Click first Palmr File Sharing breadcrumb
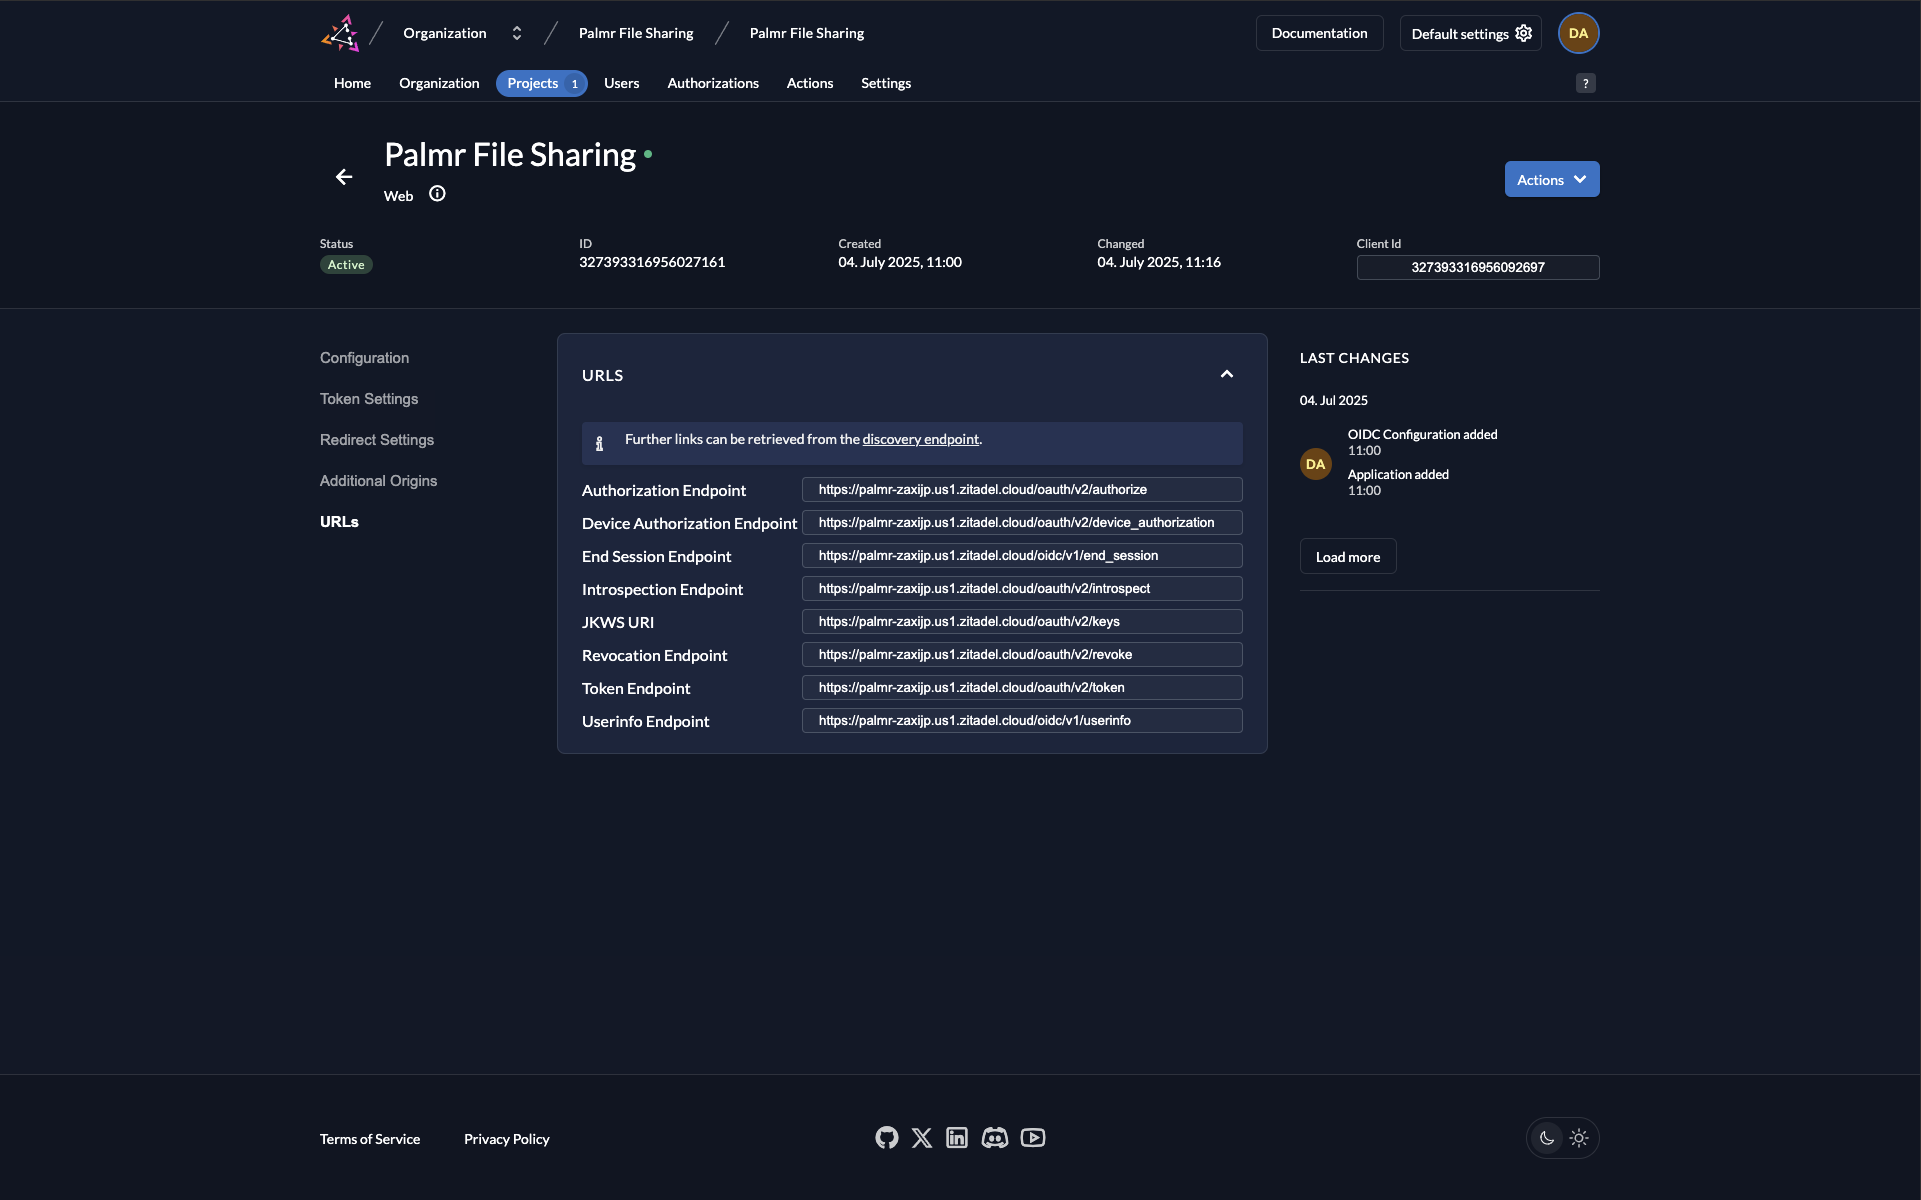Viewport: 1921px width, 1200px height. 636,33
